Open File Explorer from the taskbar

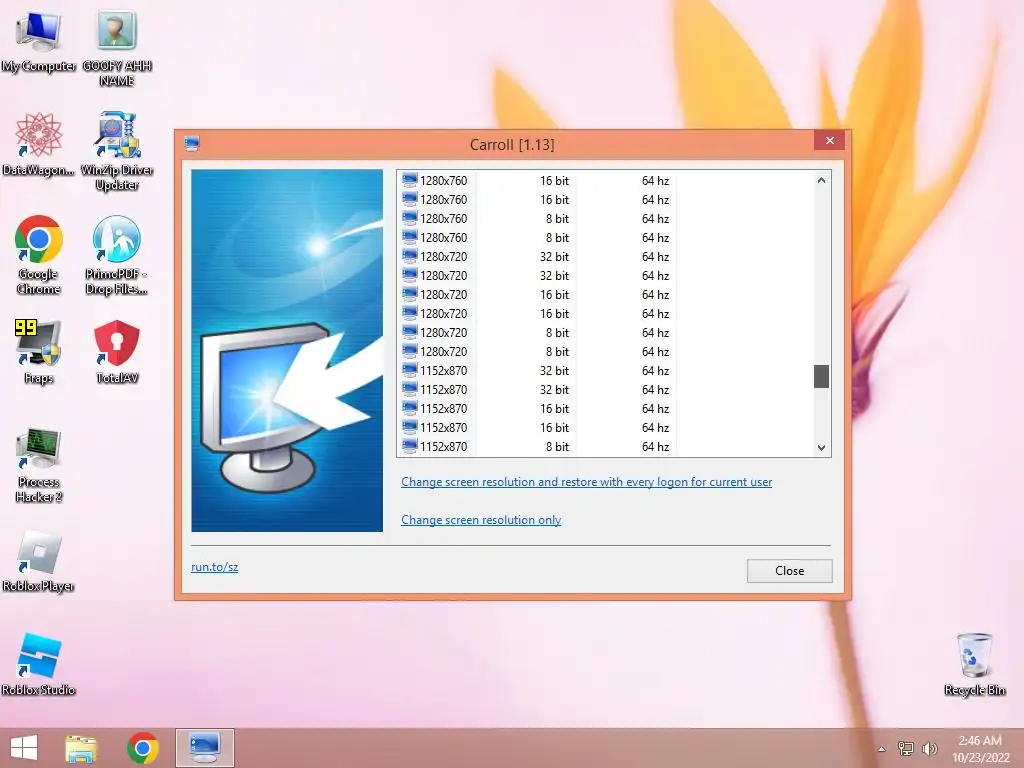coord(82,748)
